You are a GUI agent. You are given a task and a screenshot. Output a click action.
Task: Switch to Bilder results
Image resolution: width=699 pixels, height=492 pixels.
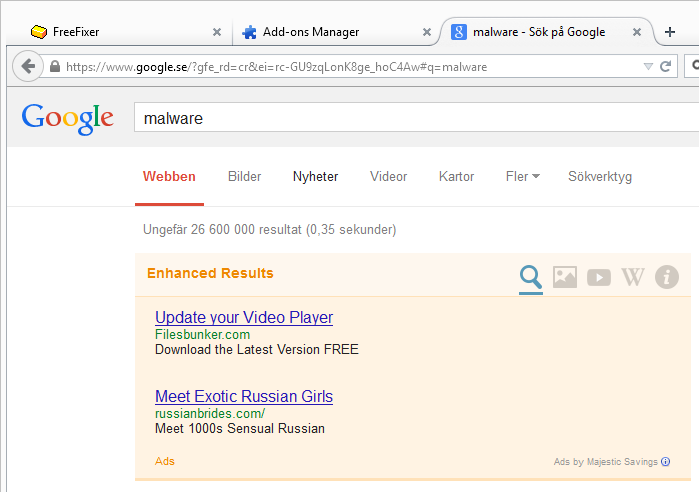[244, 176]
